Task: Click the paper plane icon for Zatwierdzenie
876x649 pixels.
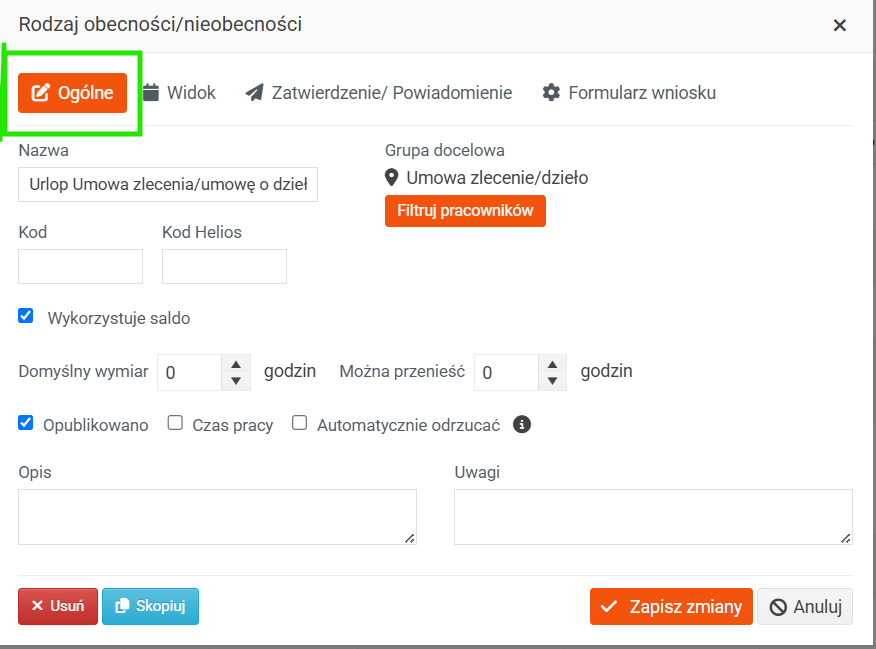Action: (x=254, y=93)
